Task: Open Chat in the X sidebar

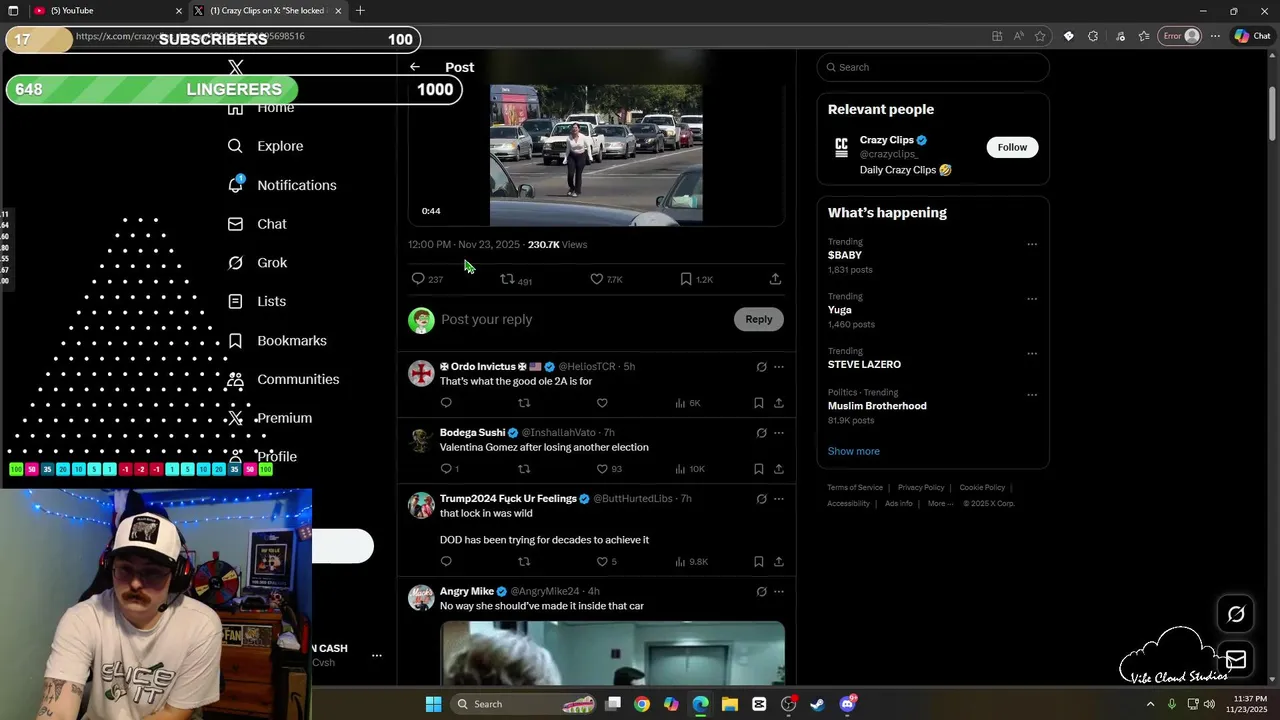Action: point(257,224)
